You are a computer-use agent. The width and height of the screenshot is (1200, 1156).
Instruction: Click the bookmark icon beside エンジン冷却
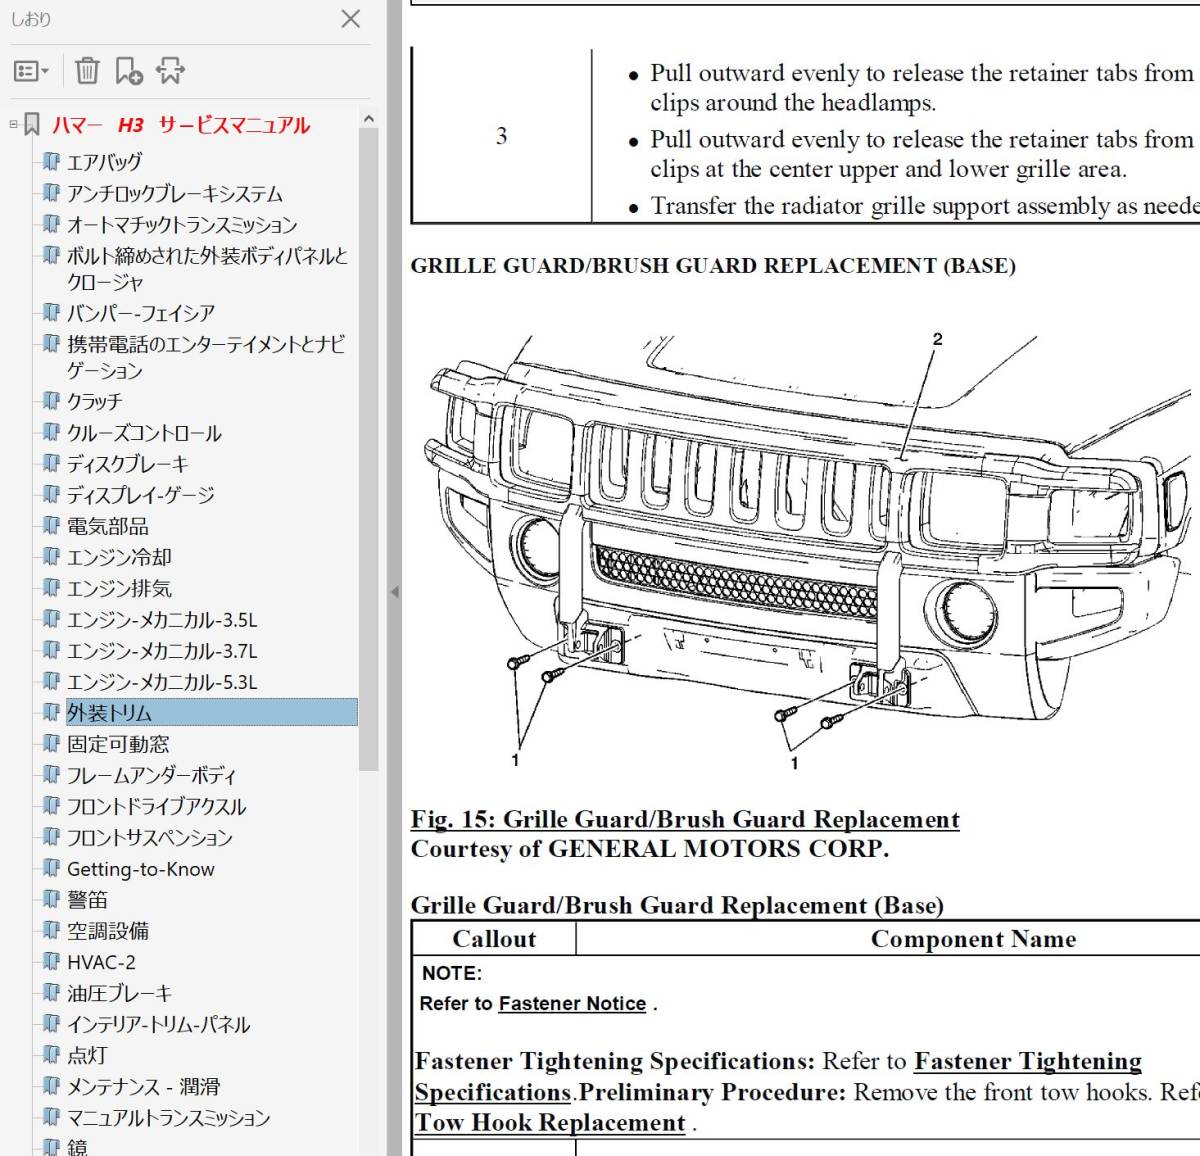(51, 557)
